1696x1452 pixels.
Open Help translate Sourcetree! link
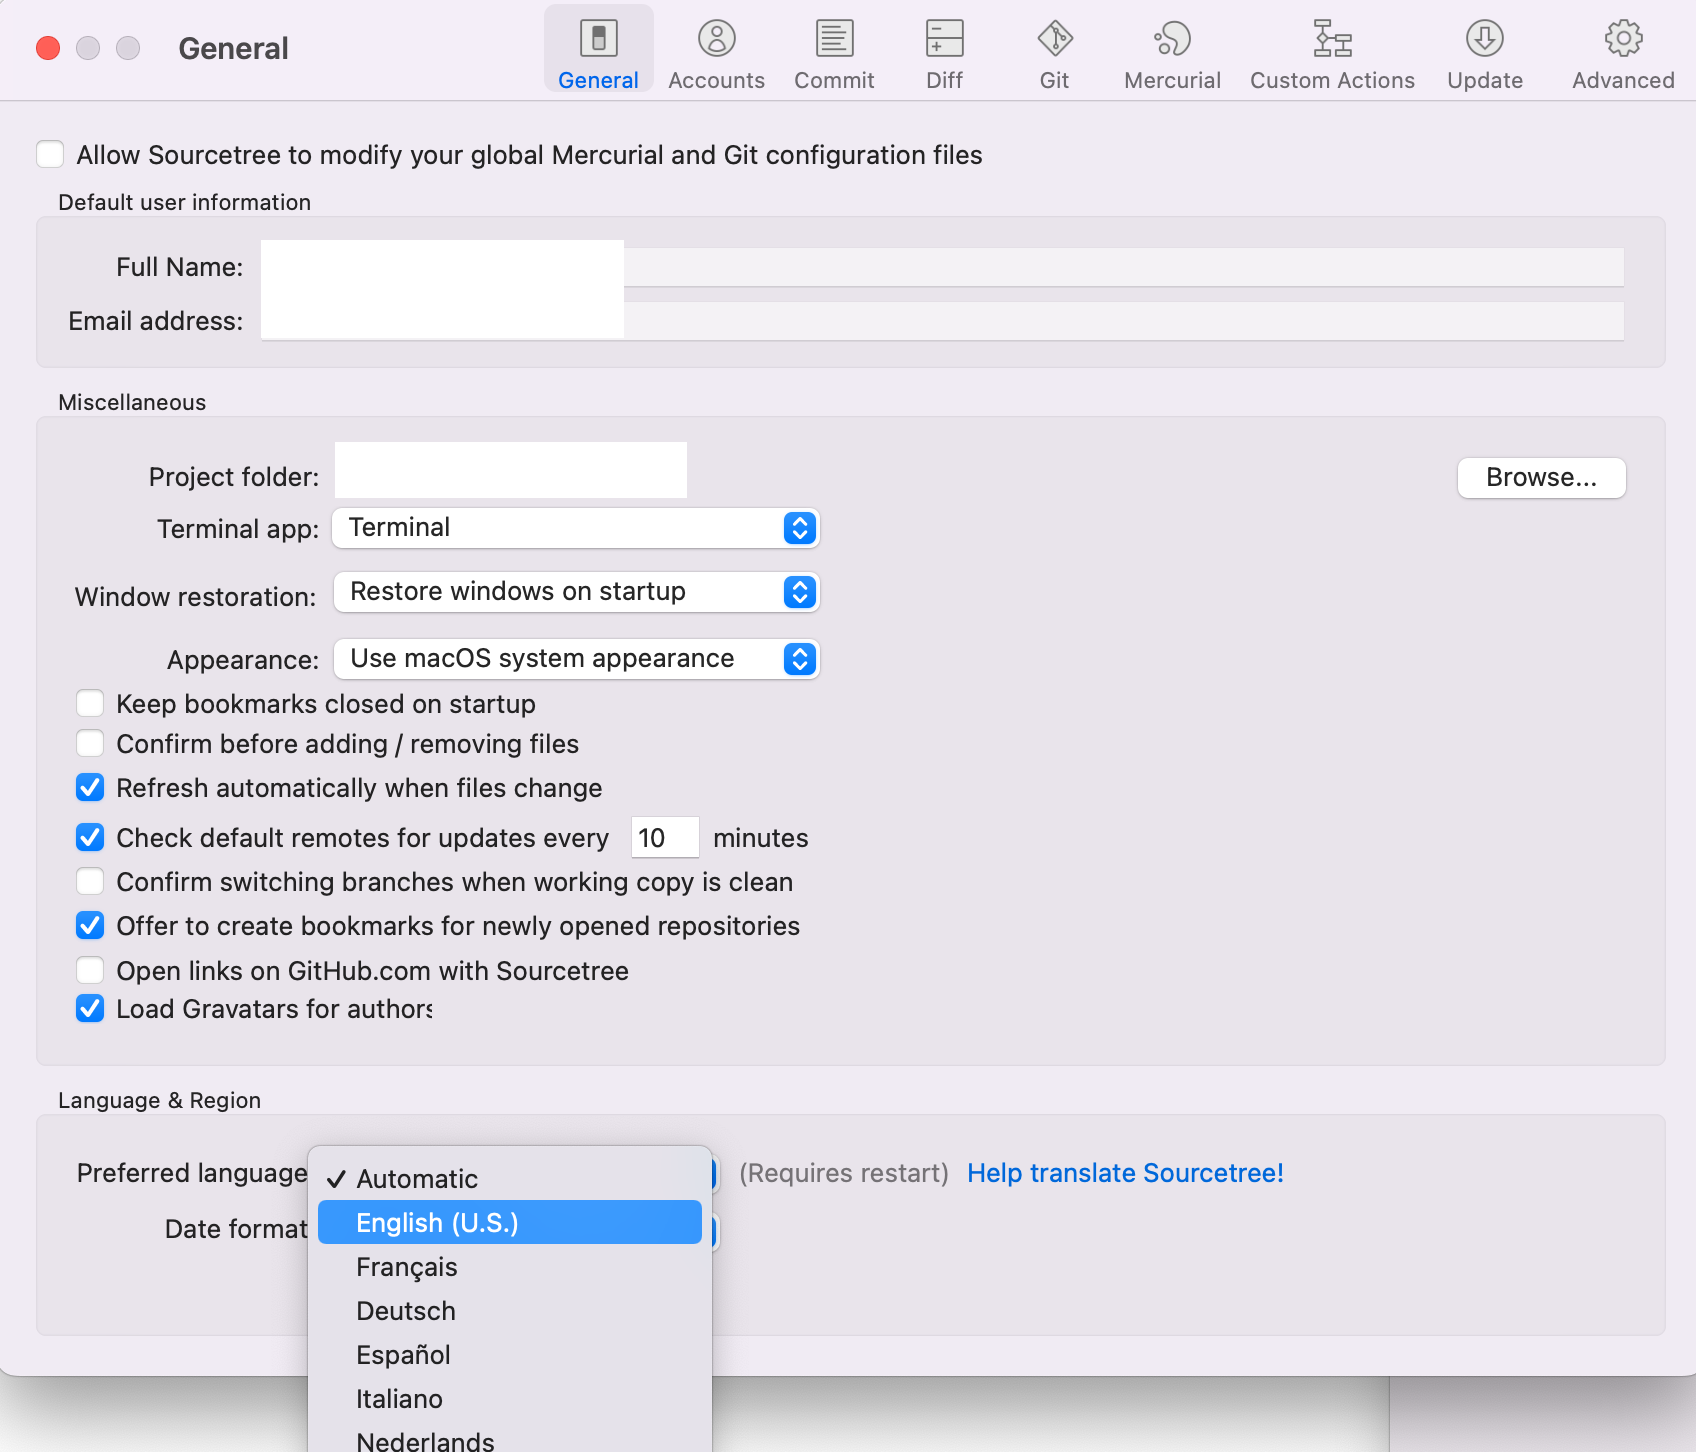(x=1125, y=1172)
